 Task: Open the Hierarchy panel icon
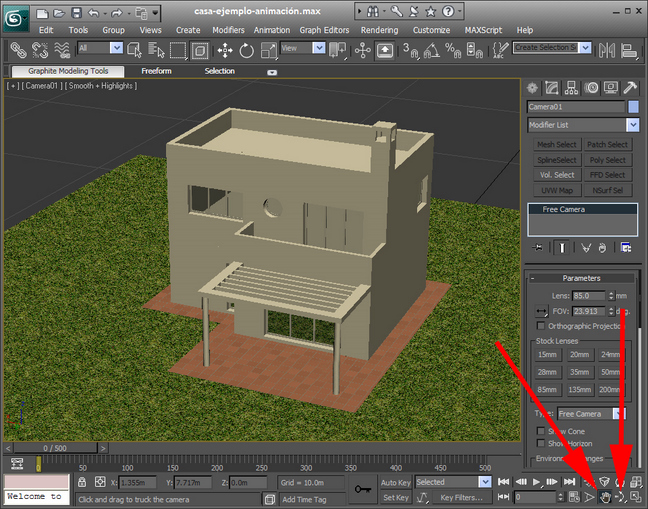click(x=573, y=88)
